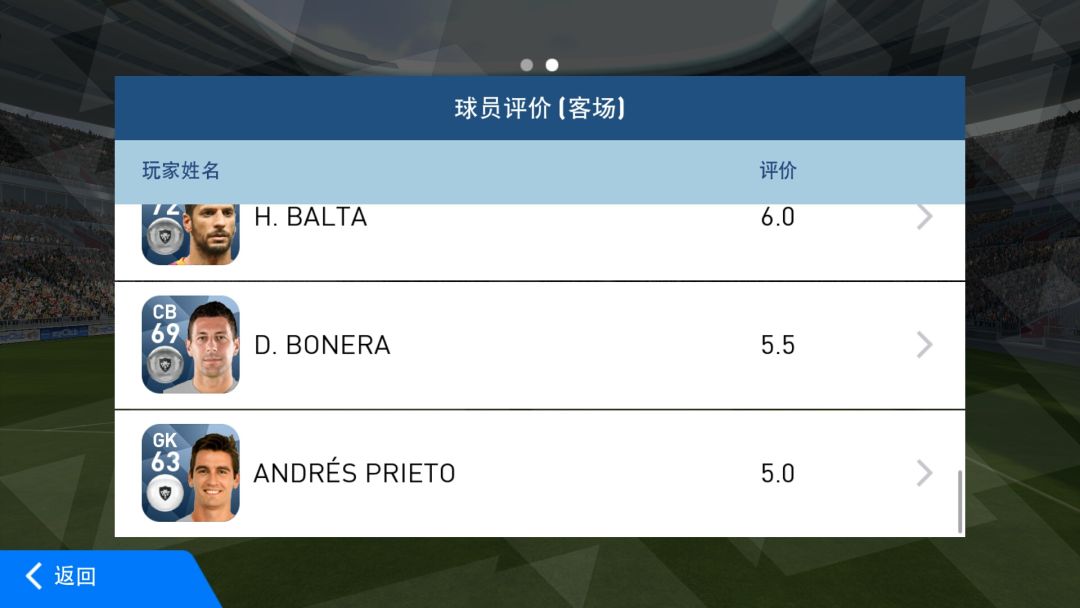Click the 玩家姓名 column header

(180, 170)
